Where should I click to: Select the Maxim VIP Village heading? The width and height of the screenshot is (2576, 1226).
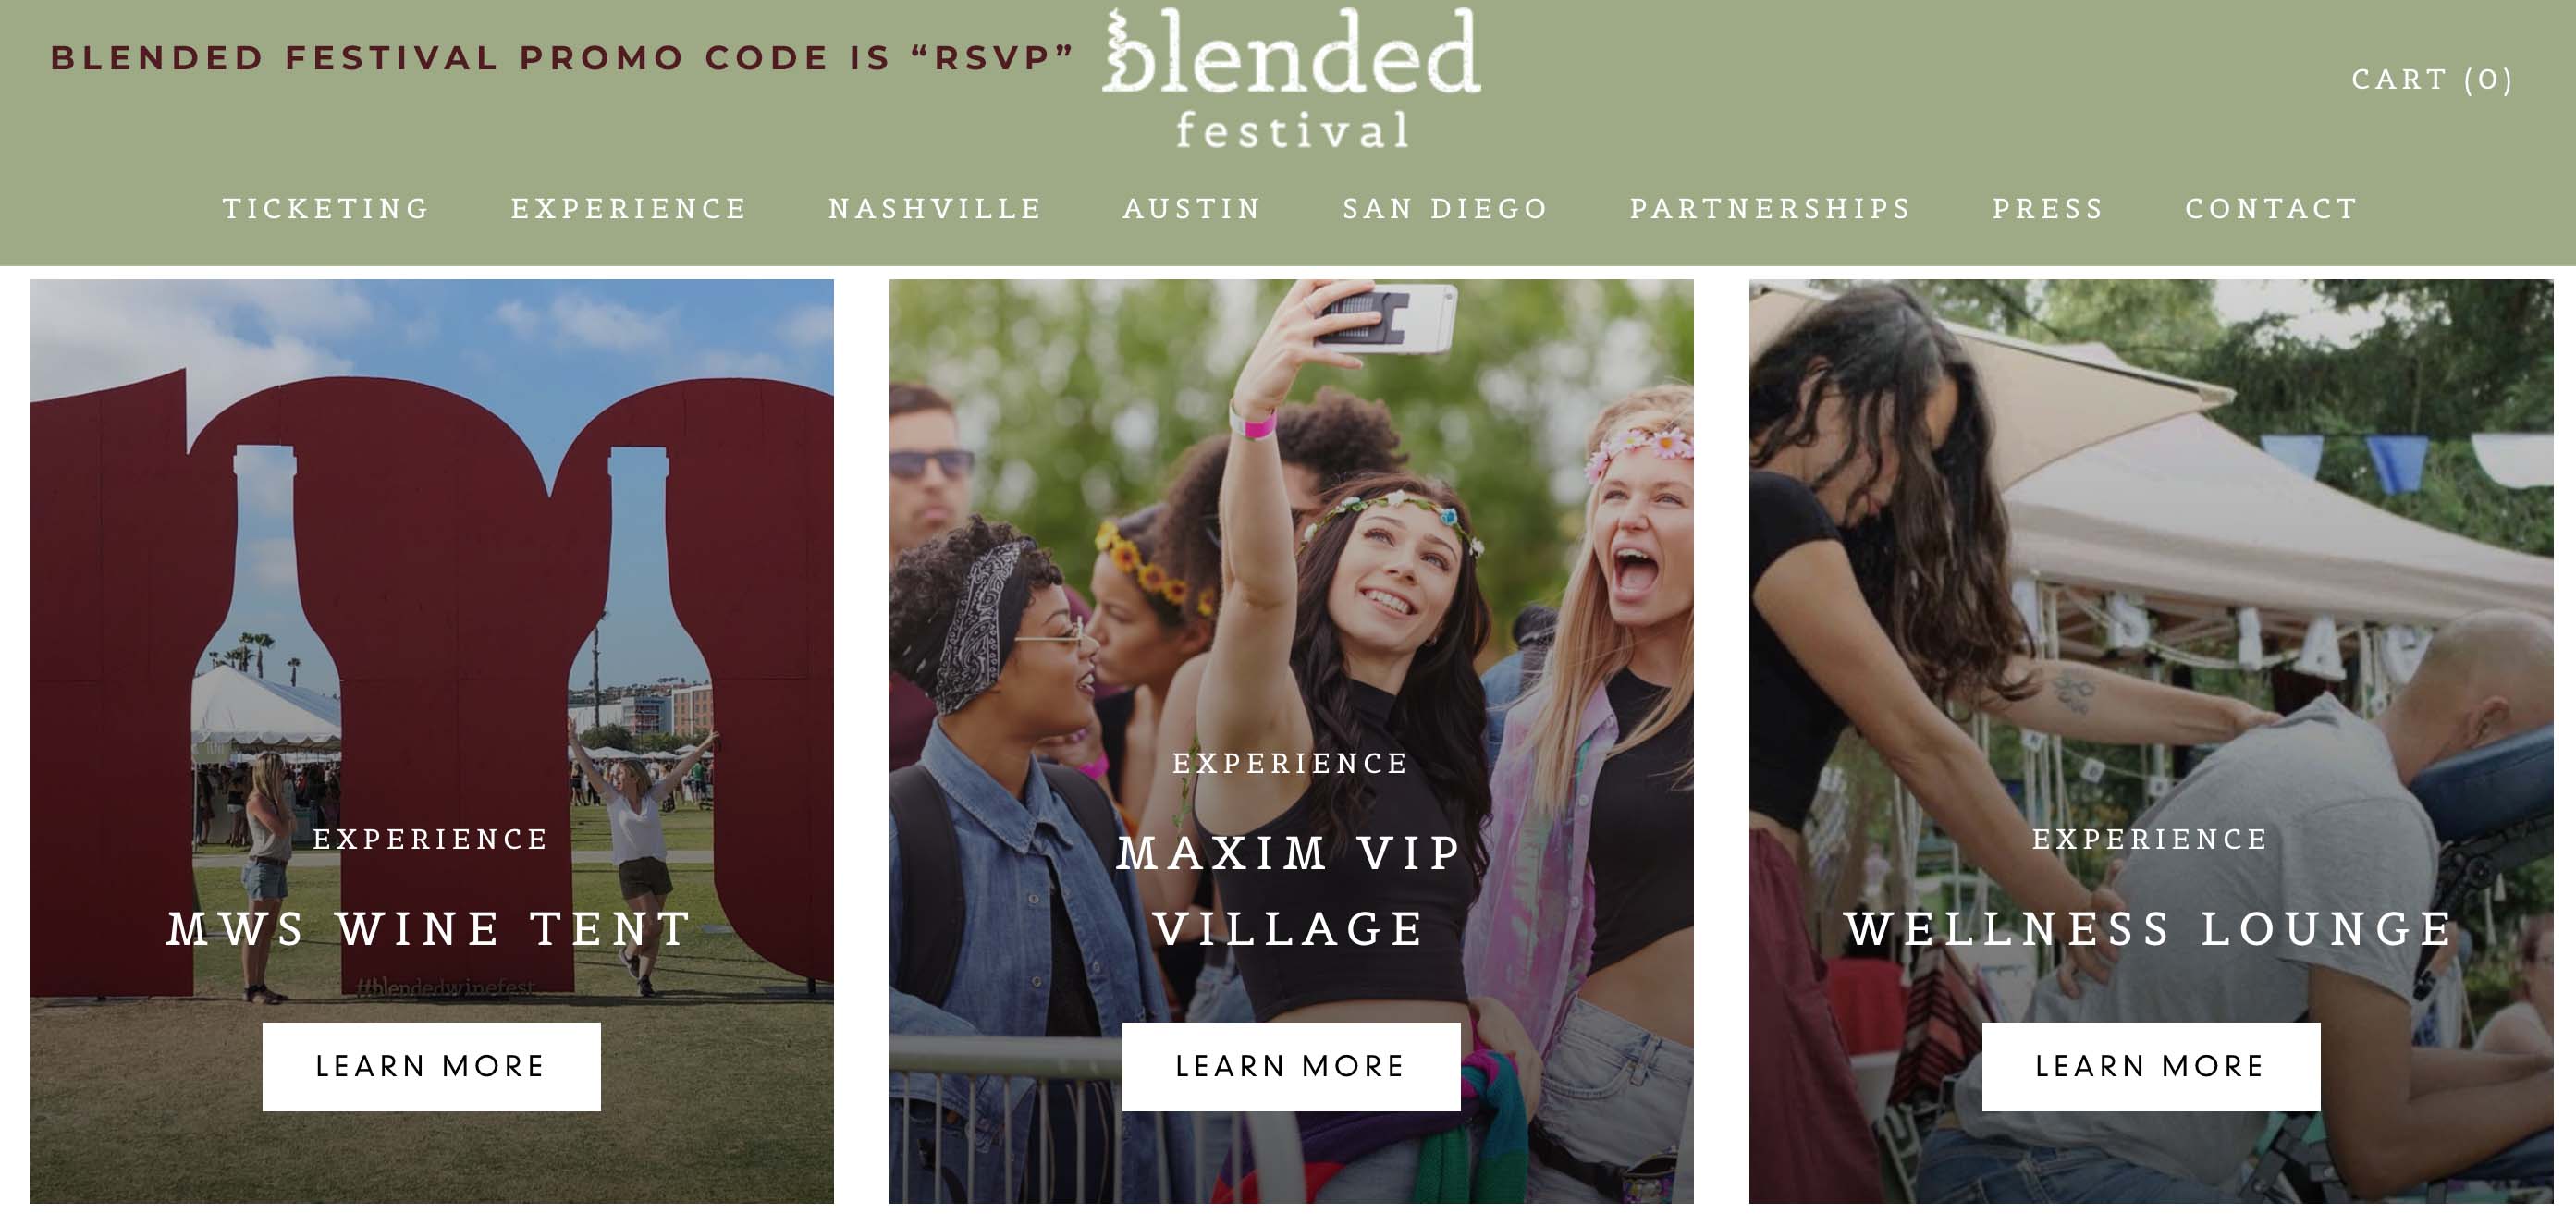click(1291, 891)
